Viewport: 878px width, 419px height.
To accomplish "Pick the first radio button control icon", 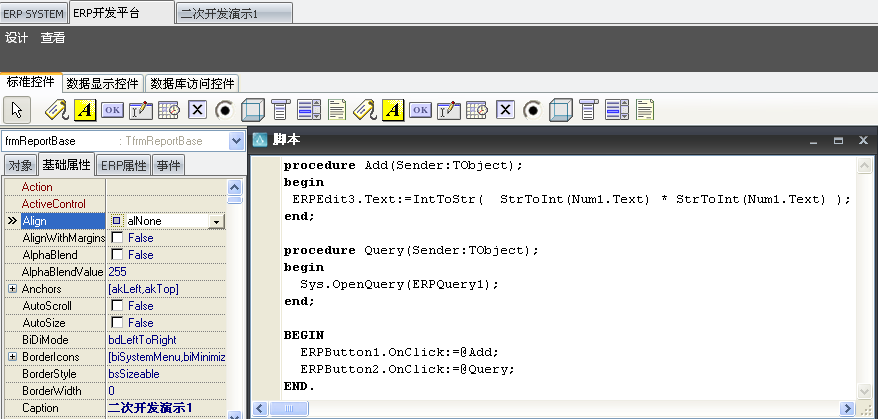I will tap(225, 110).
